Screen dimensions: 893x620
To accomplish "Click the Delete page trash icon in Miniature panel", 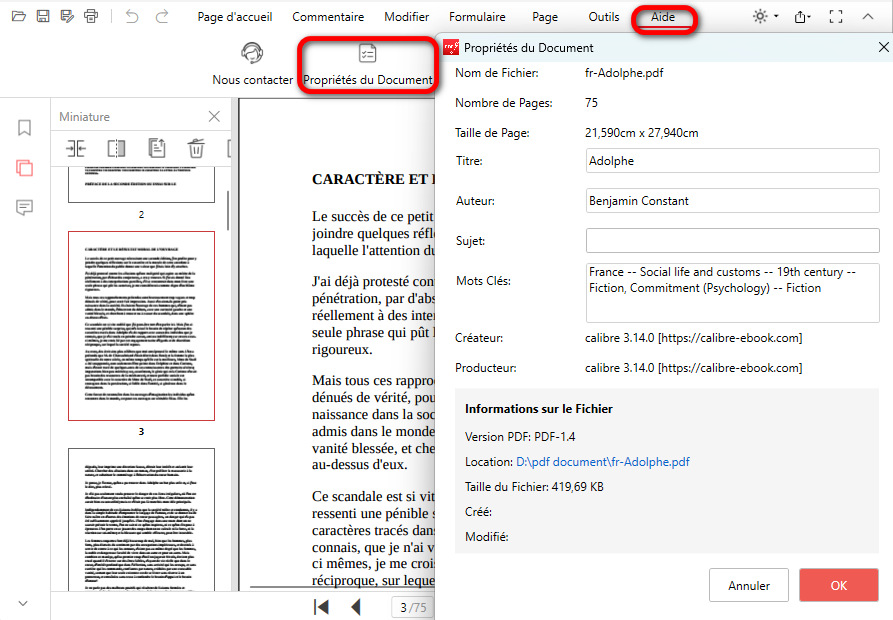I will [x=196, y=149].
